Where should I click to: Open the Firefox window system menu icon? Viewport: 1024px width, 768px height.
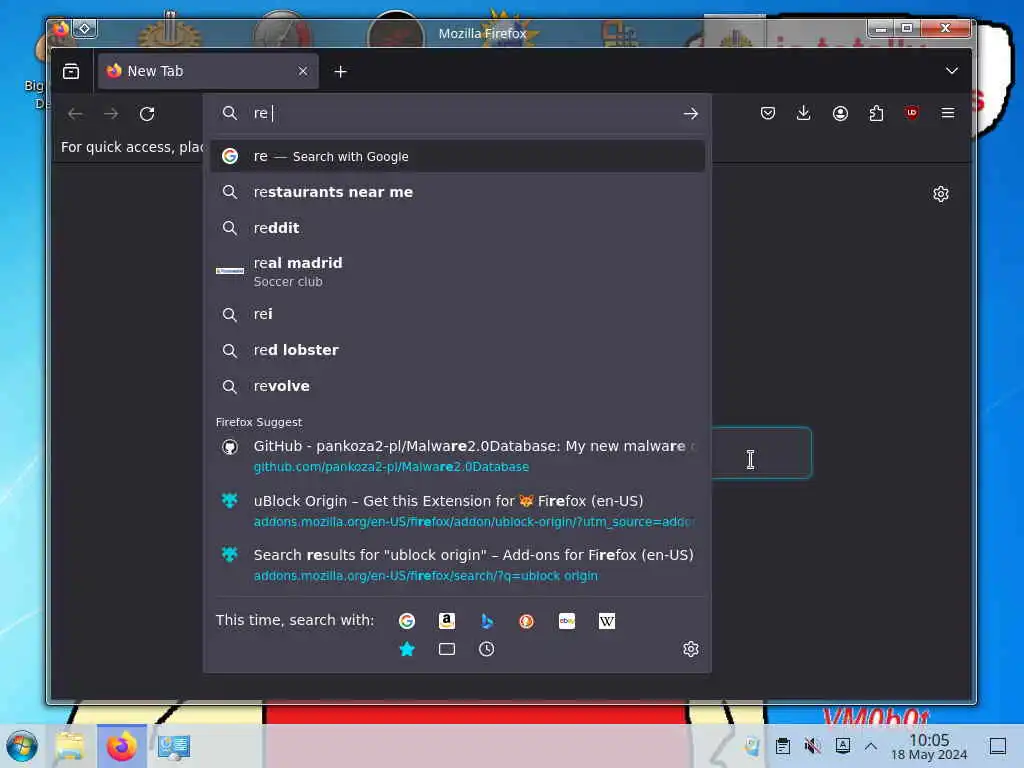point(60,29)
